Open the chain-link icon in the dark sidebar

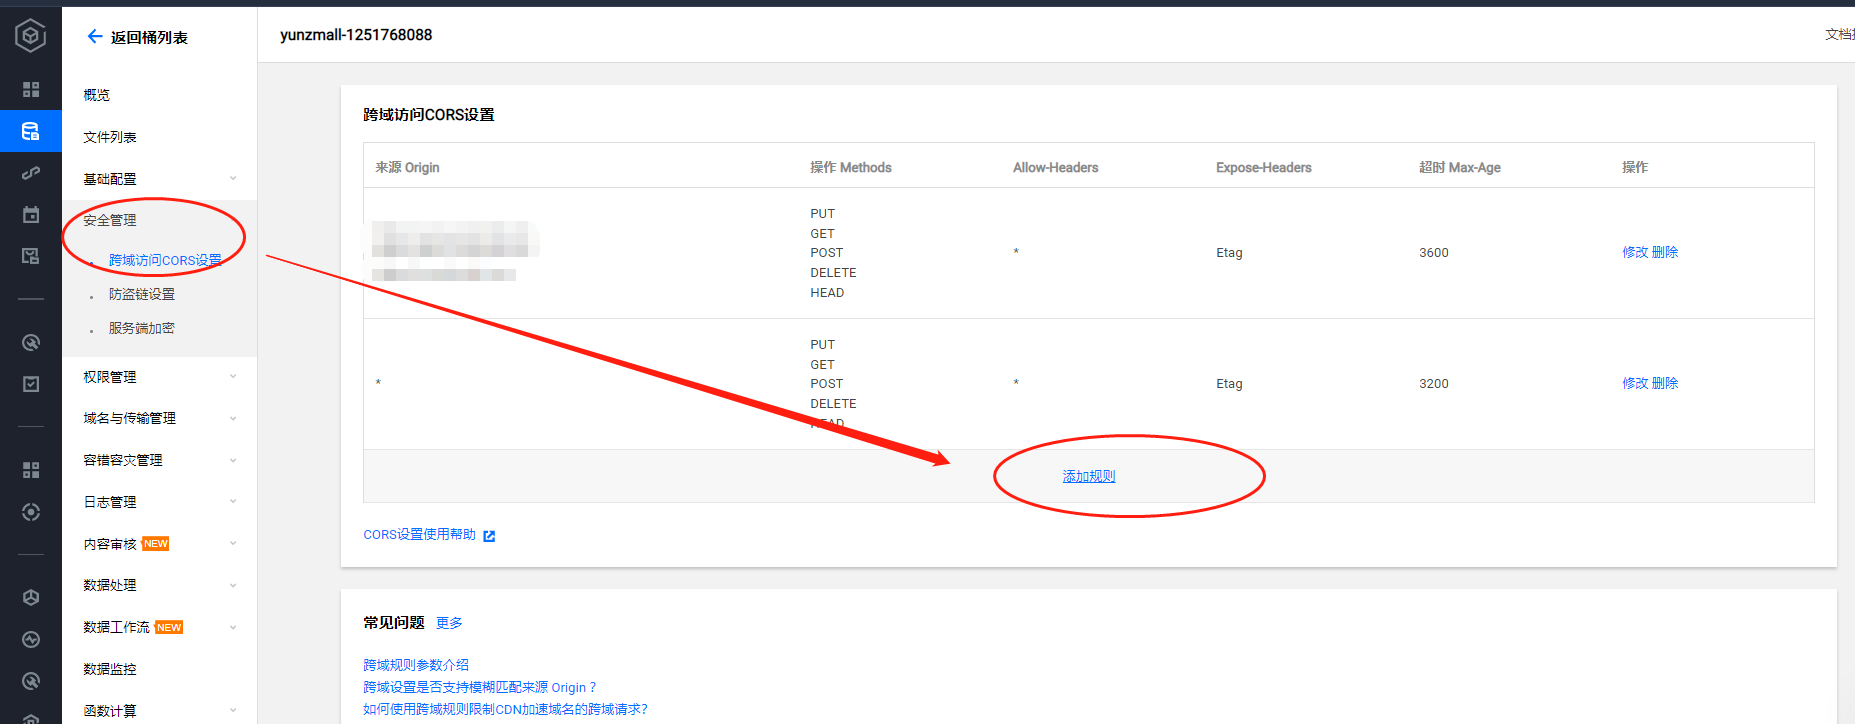pyautogui.click(x=31, y=173)
